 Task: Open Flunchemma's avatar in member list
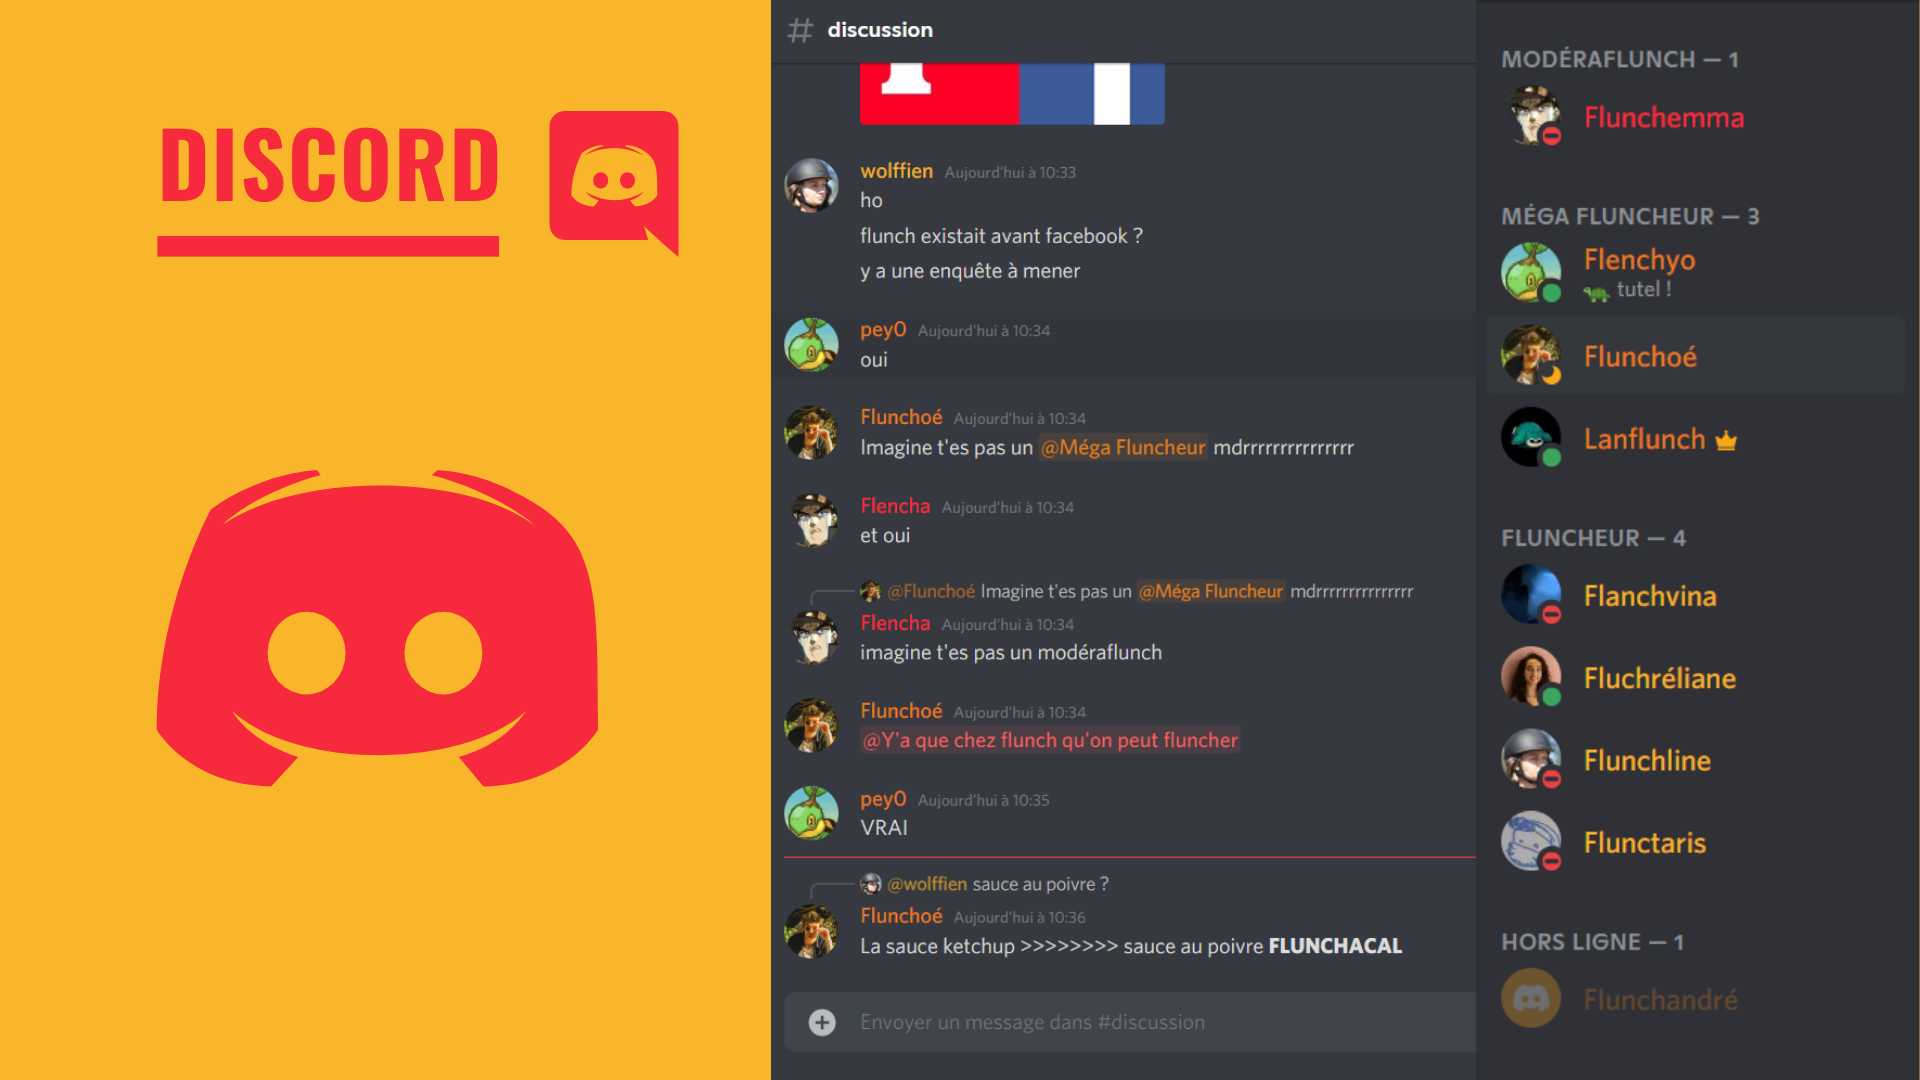(x=1531, y=116)
